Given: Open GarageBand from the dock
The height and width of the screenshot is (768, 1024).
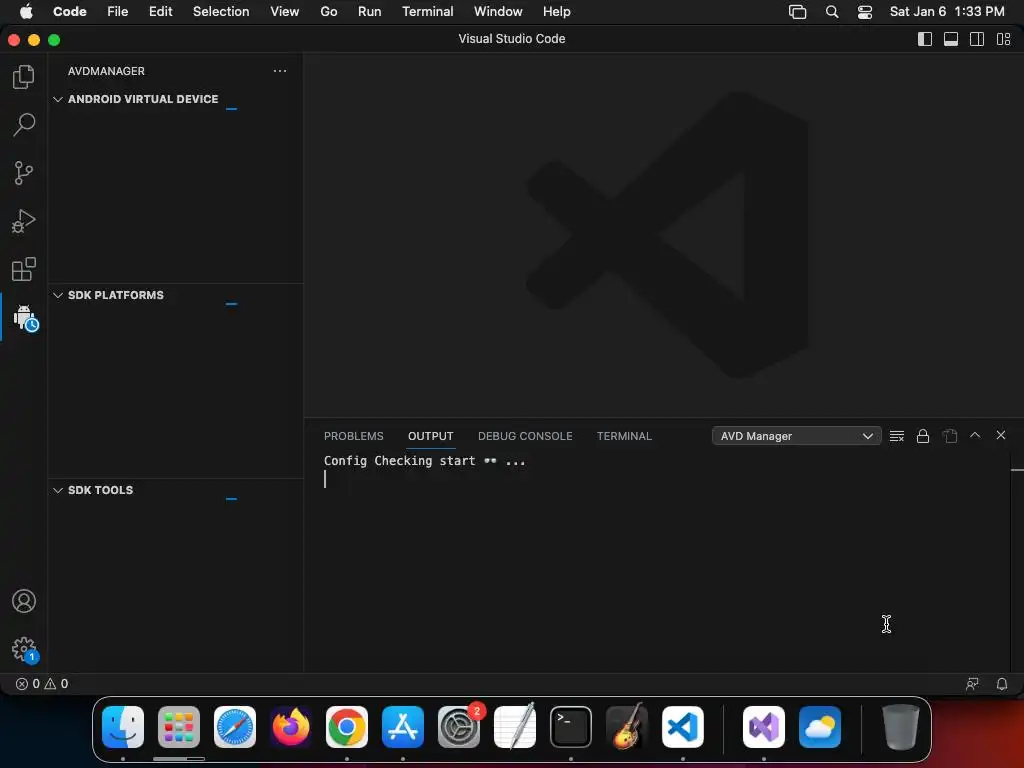Looking at the screenshot, I should point(627,726).
